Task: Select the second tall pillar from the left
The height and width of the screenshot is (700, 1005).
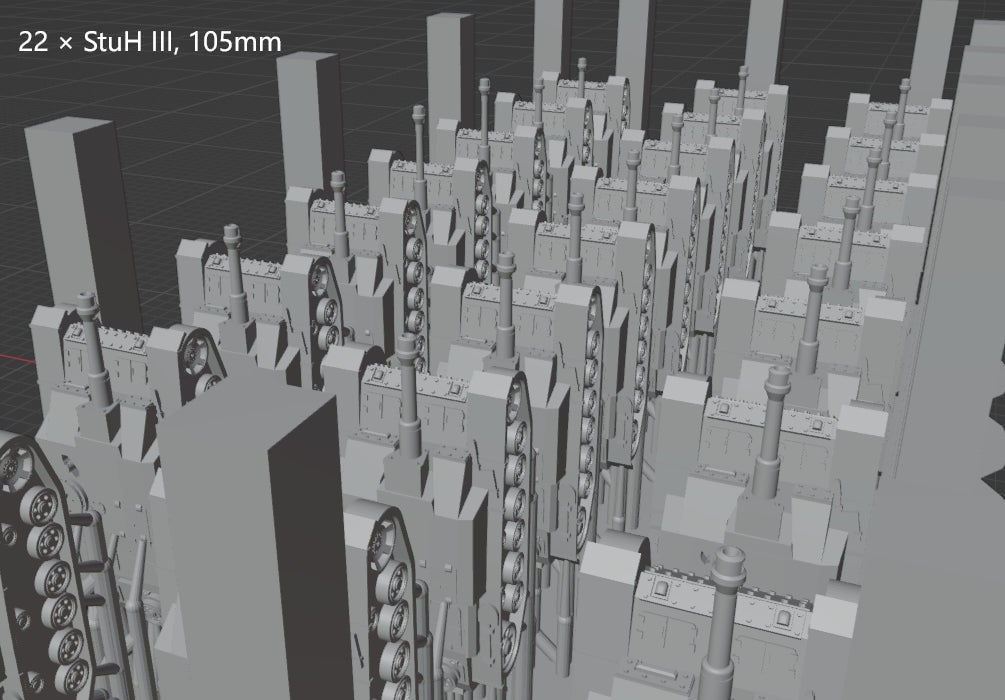Action: pos(312,120)
